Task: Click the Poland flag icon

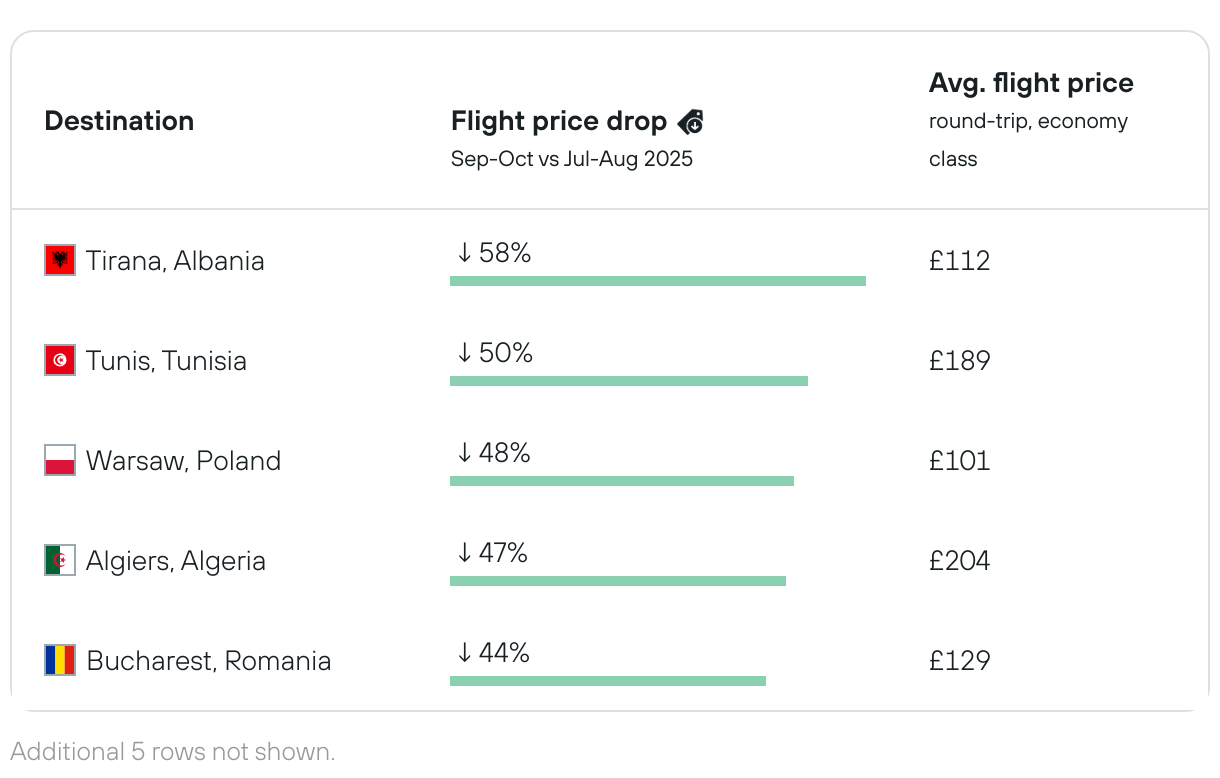Action: [x=60, y=460]
